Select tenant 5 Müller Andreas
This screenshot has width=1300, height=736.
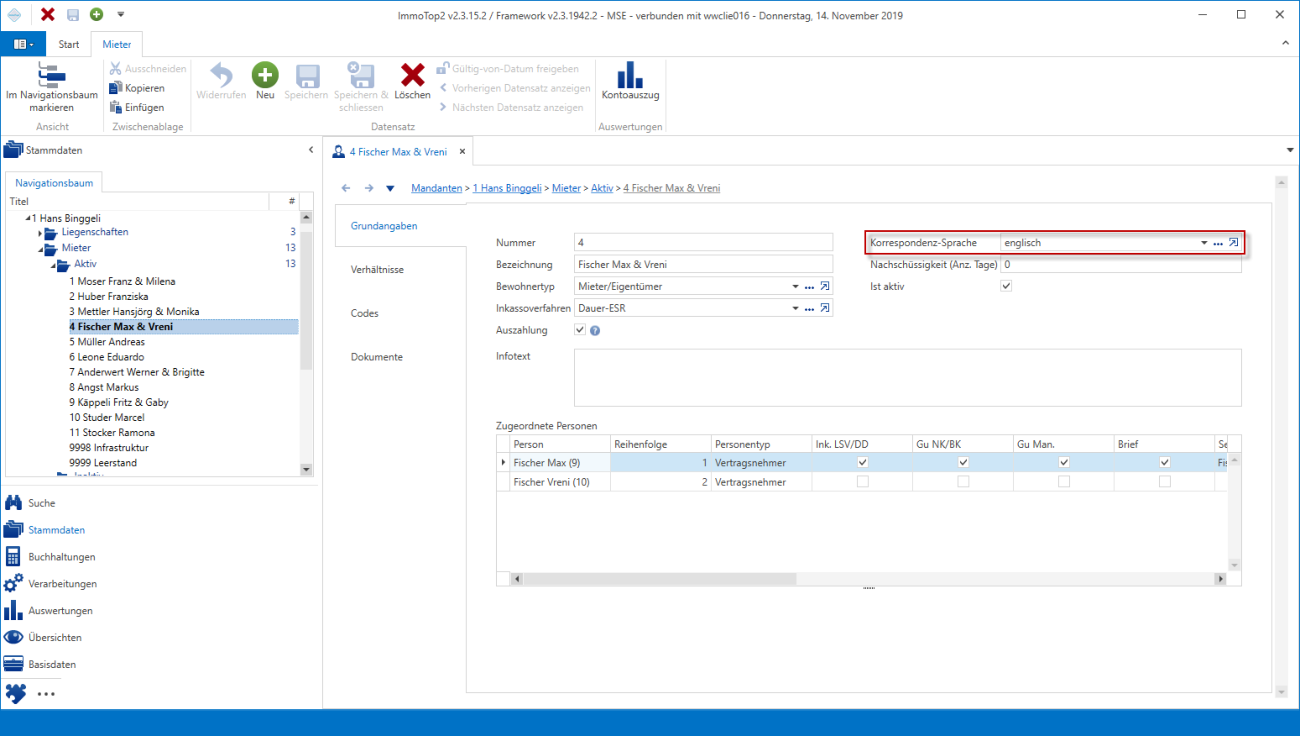(x=107, y=342)
